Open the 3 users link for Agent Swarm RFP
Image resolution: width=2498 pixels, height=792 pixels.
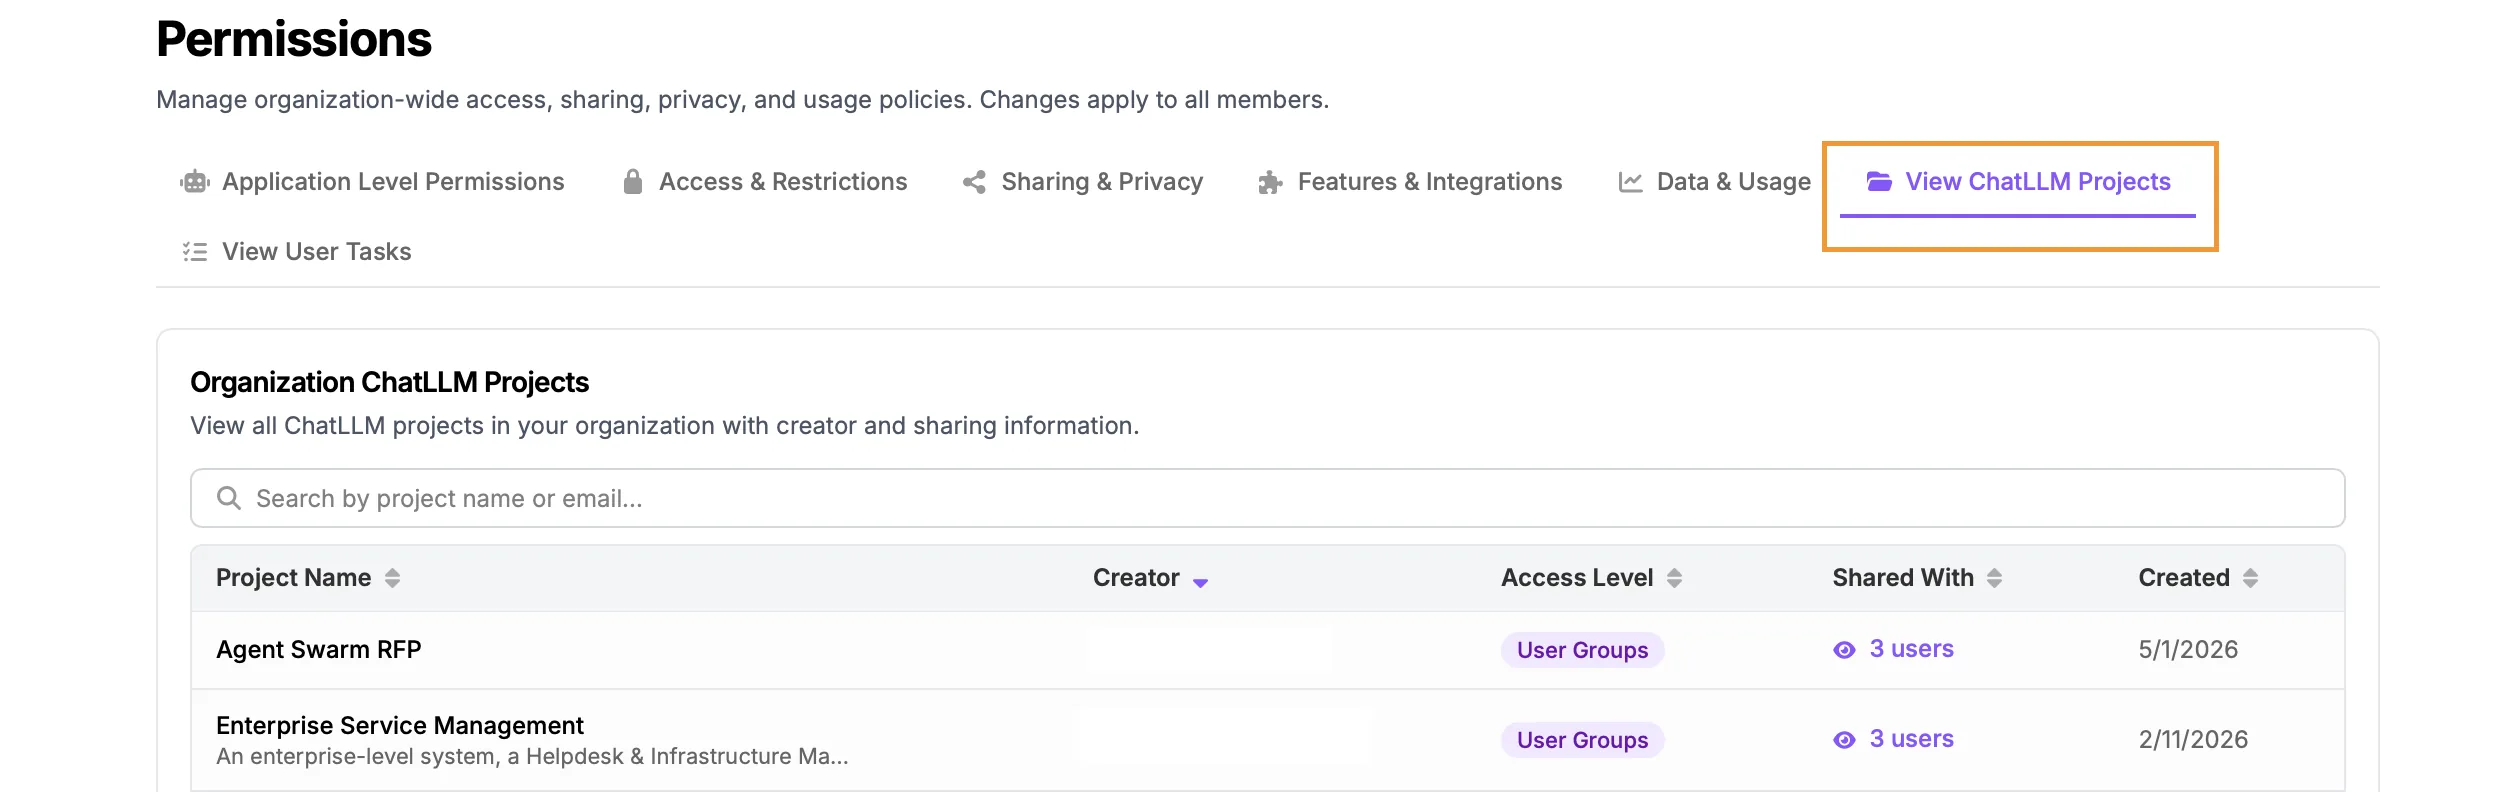[x=1911, y=649]
